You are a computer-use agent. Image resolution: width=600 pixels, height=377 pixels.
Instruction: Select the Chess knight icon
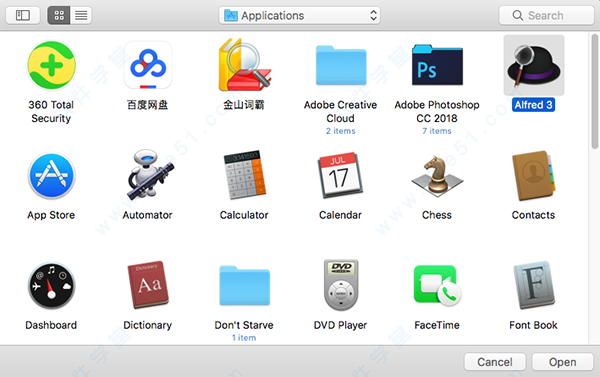click(x=437, y=176)
